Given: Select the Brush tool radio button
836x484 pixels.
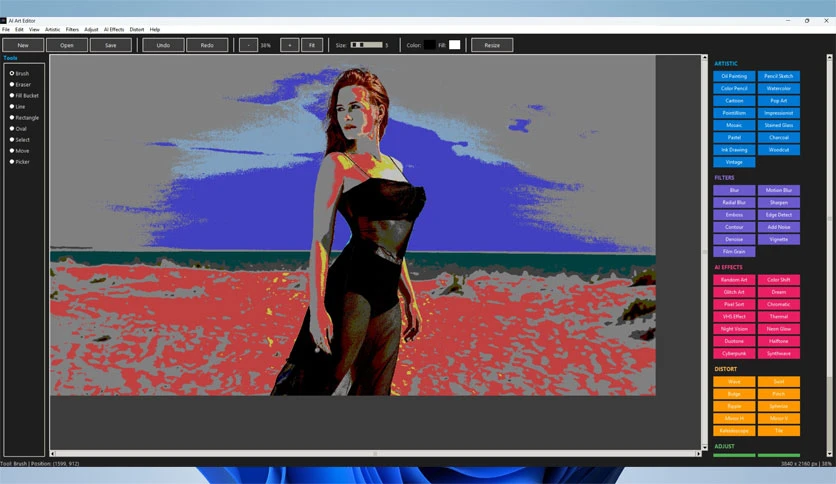Looking at the screenshot, I should pos(12,73).
